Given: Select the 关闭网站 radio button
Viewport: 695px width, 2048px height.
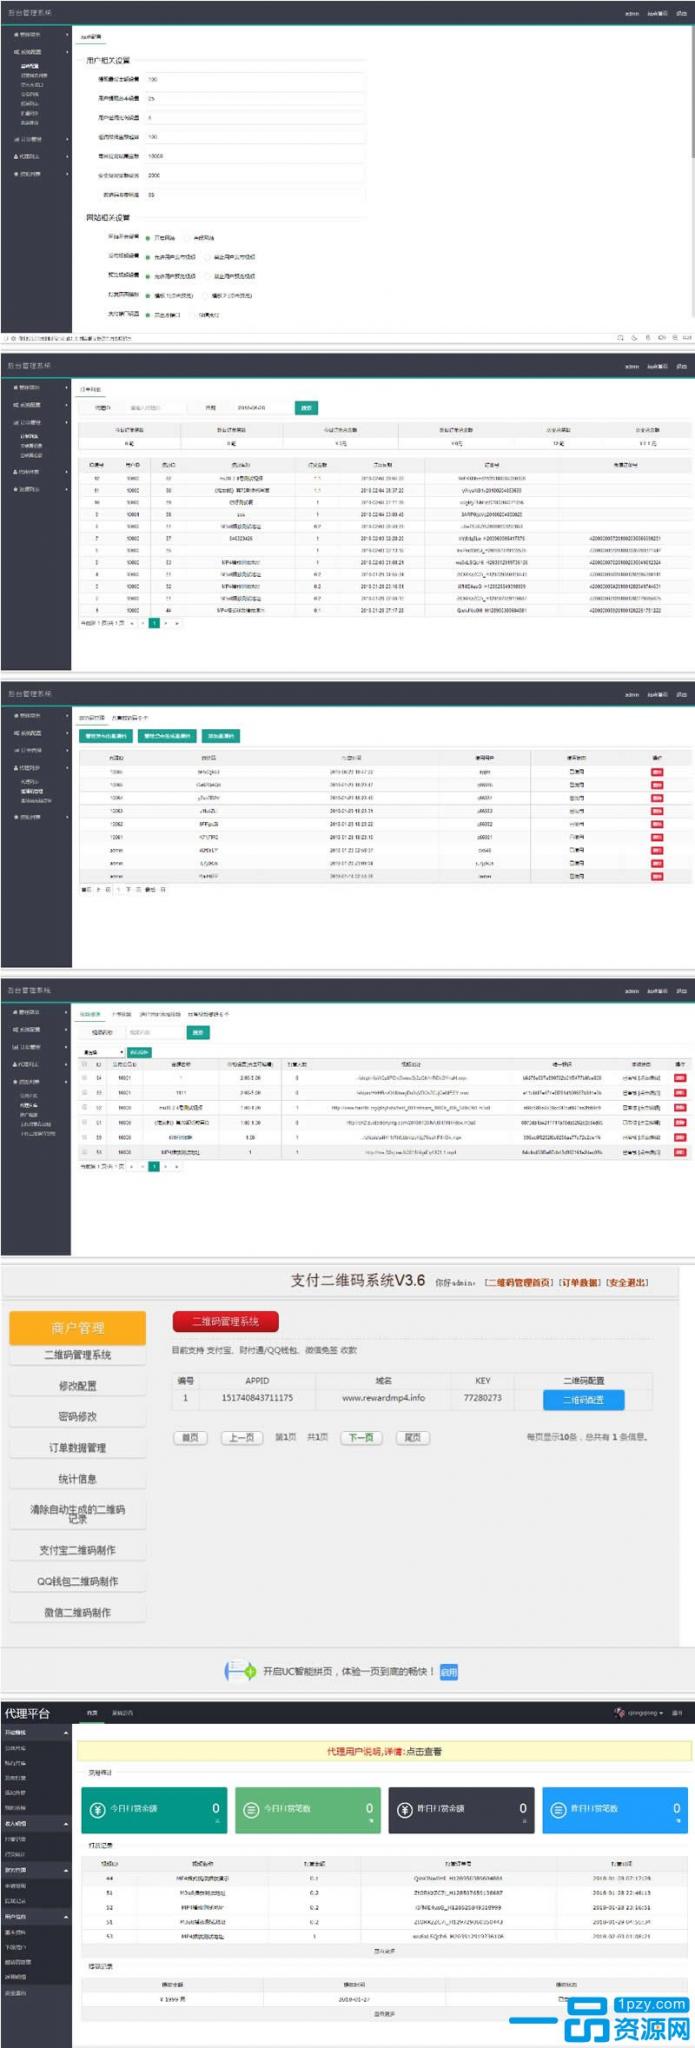Looking at the screenshot, I should (x=187, y=238).
